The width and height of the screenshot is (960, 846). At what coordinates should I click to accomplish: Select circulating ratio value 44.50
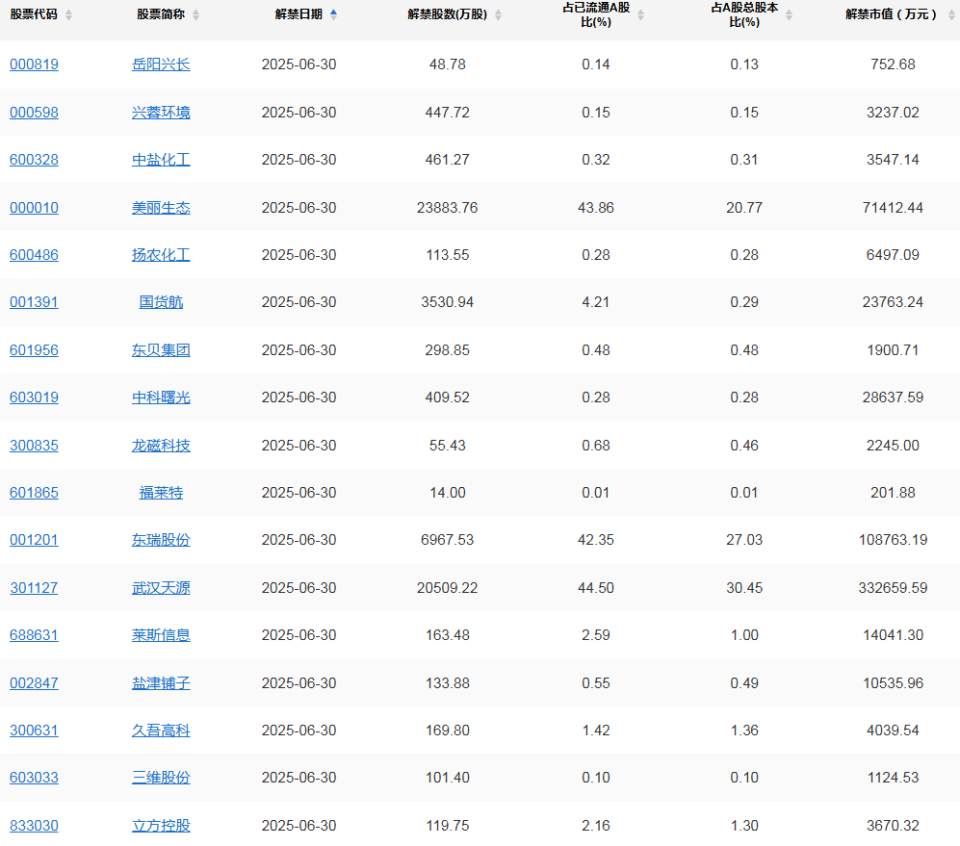(596, 588)
